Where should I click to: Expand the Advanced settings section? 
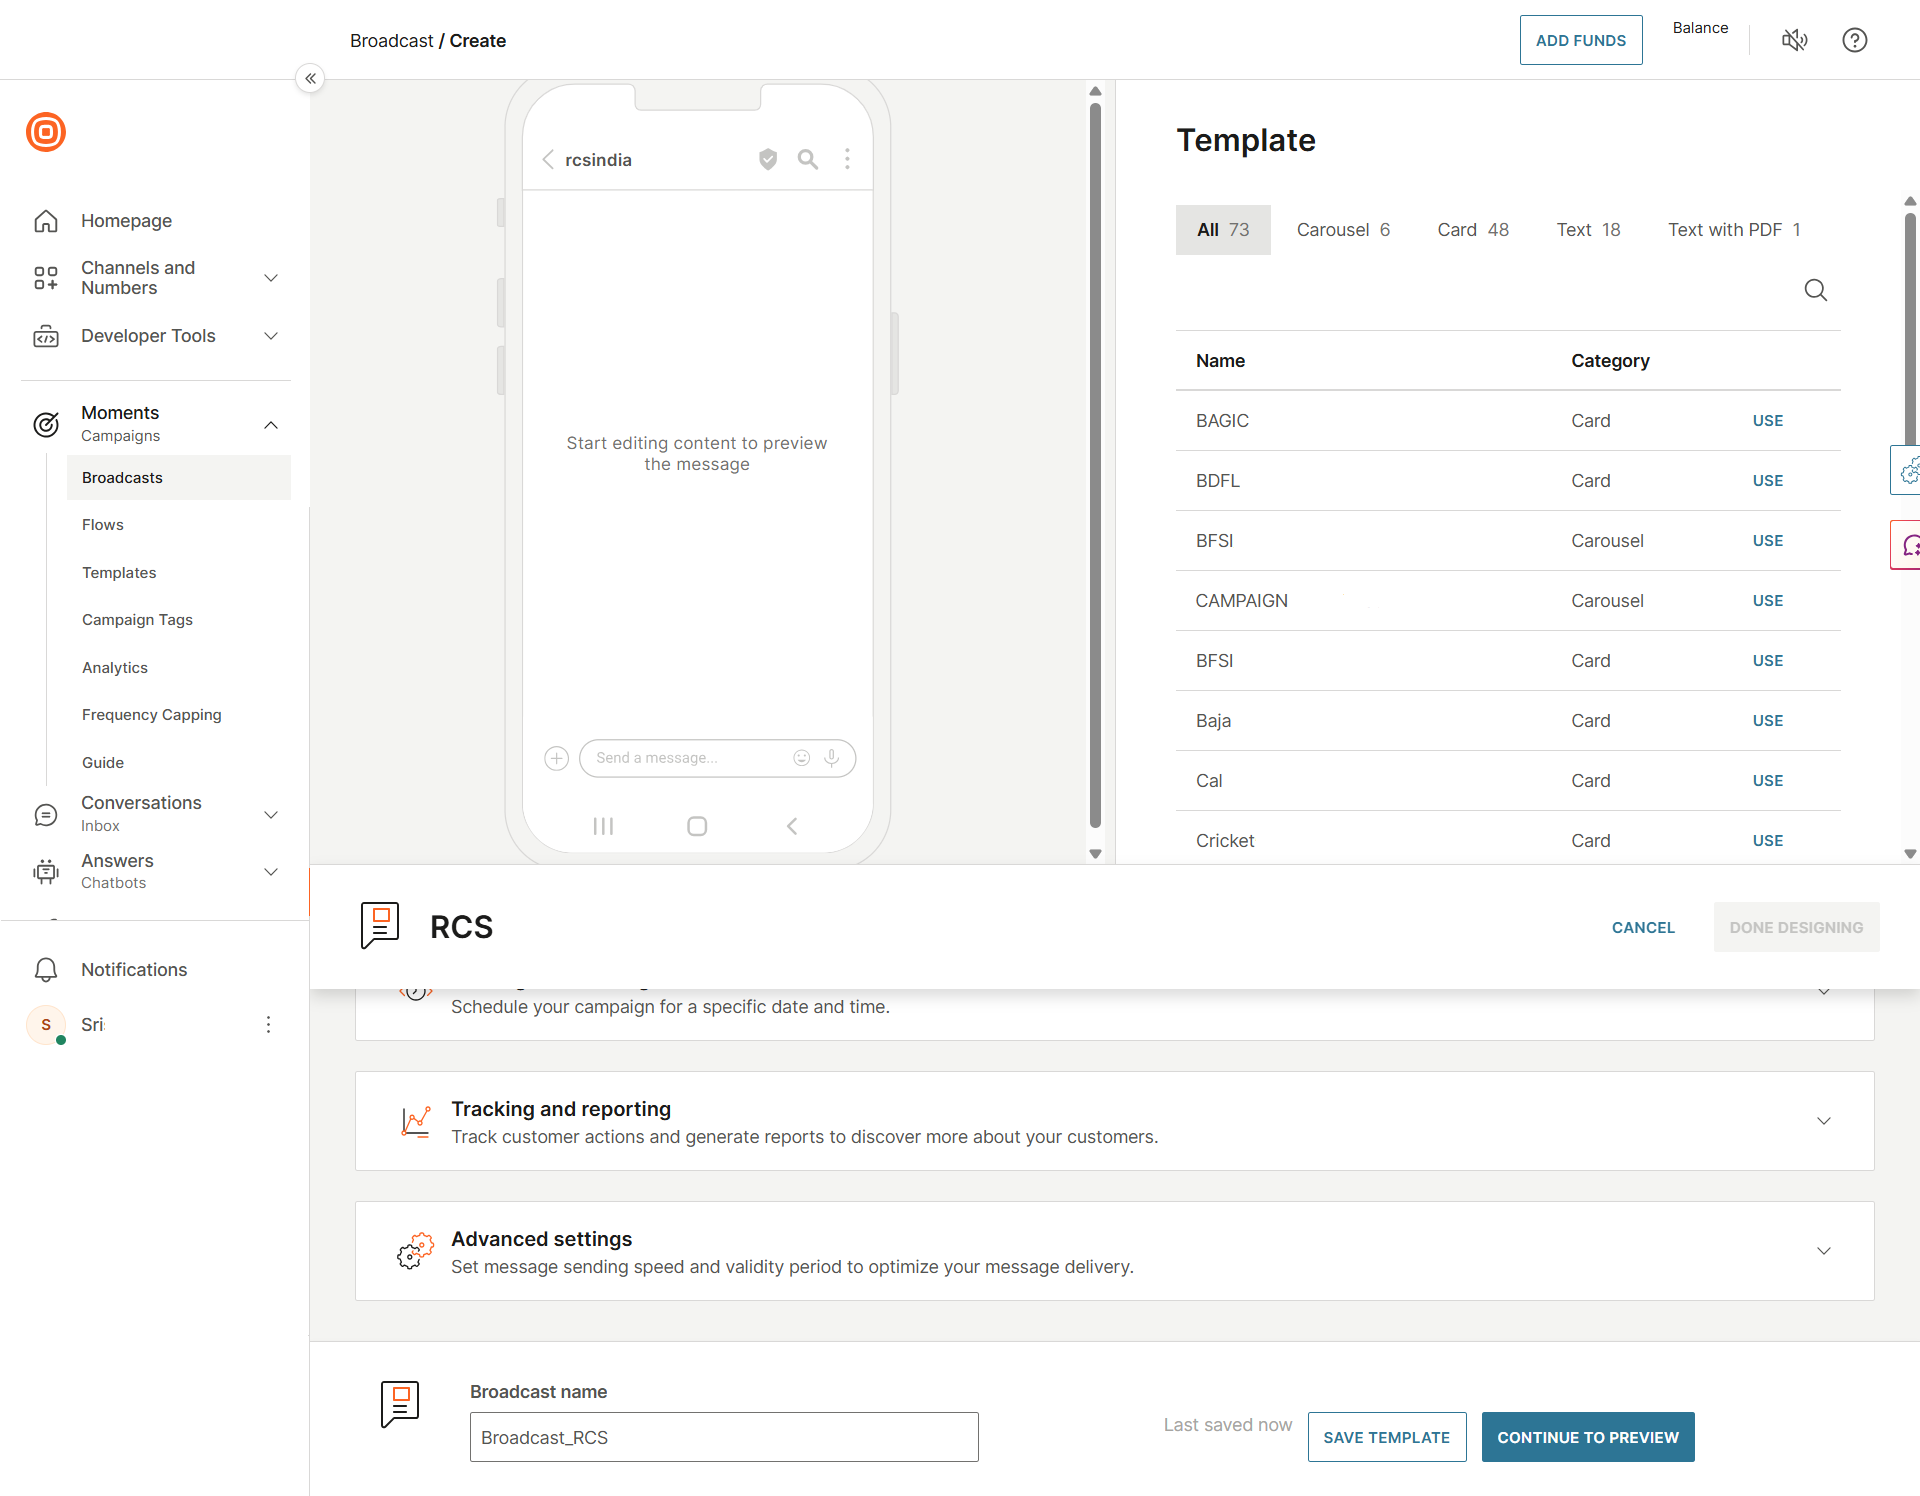[1823, 1250]
